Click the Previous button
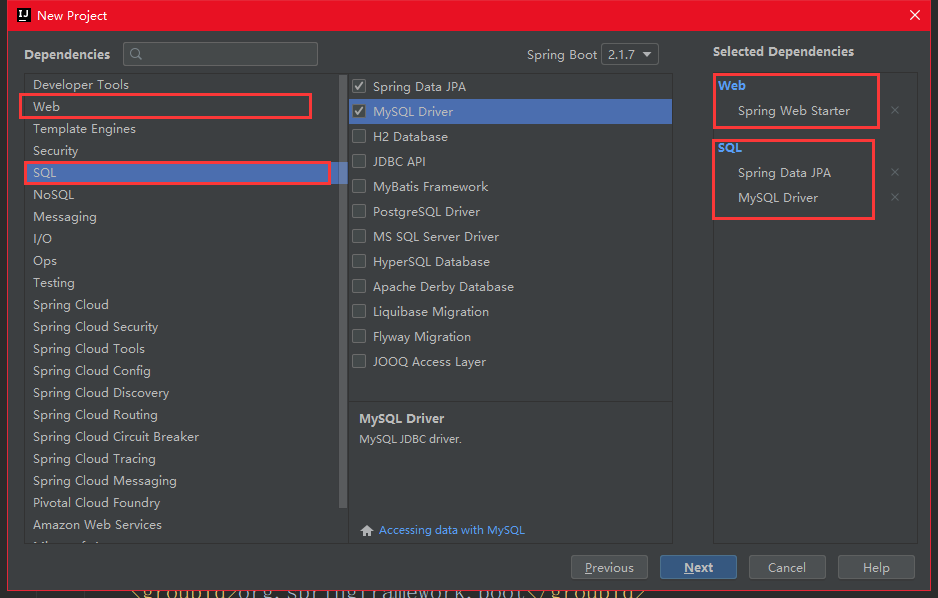This screenshot has height=598, width=938. [x=609, y=568]
